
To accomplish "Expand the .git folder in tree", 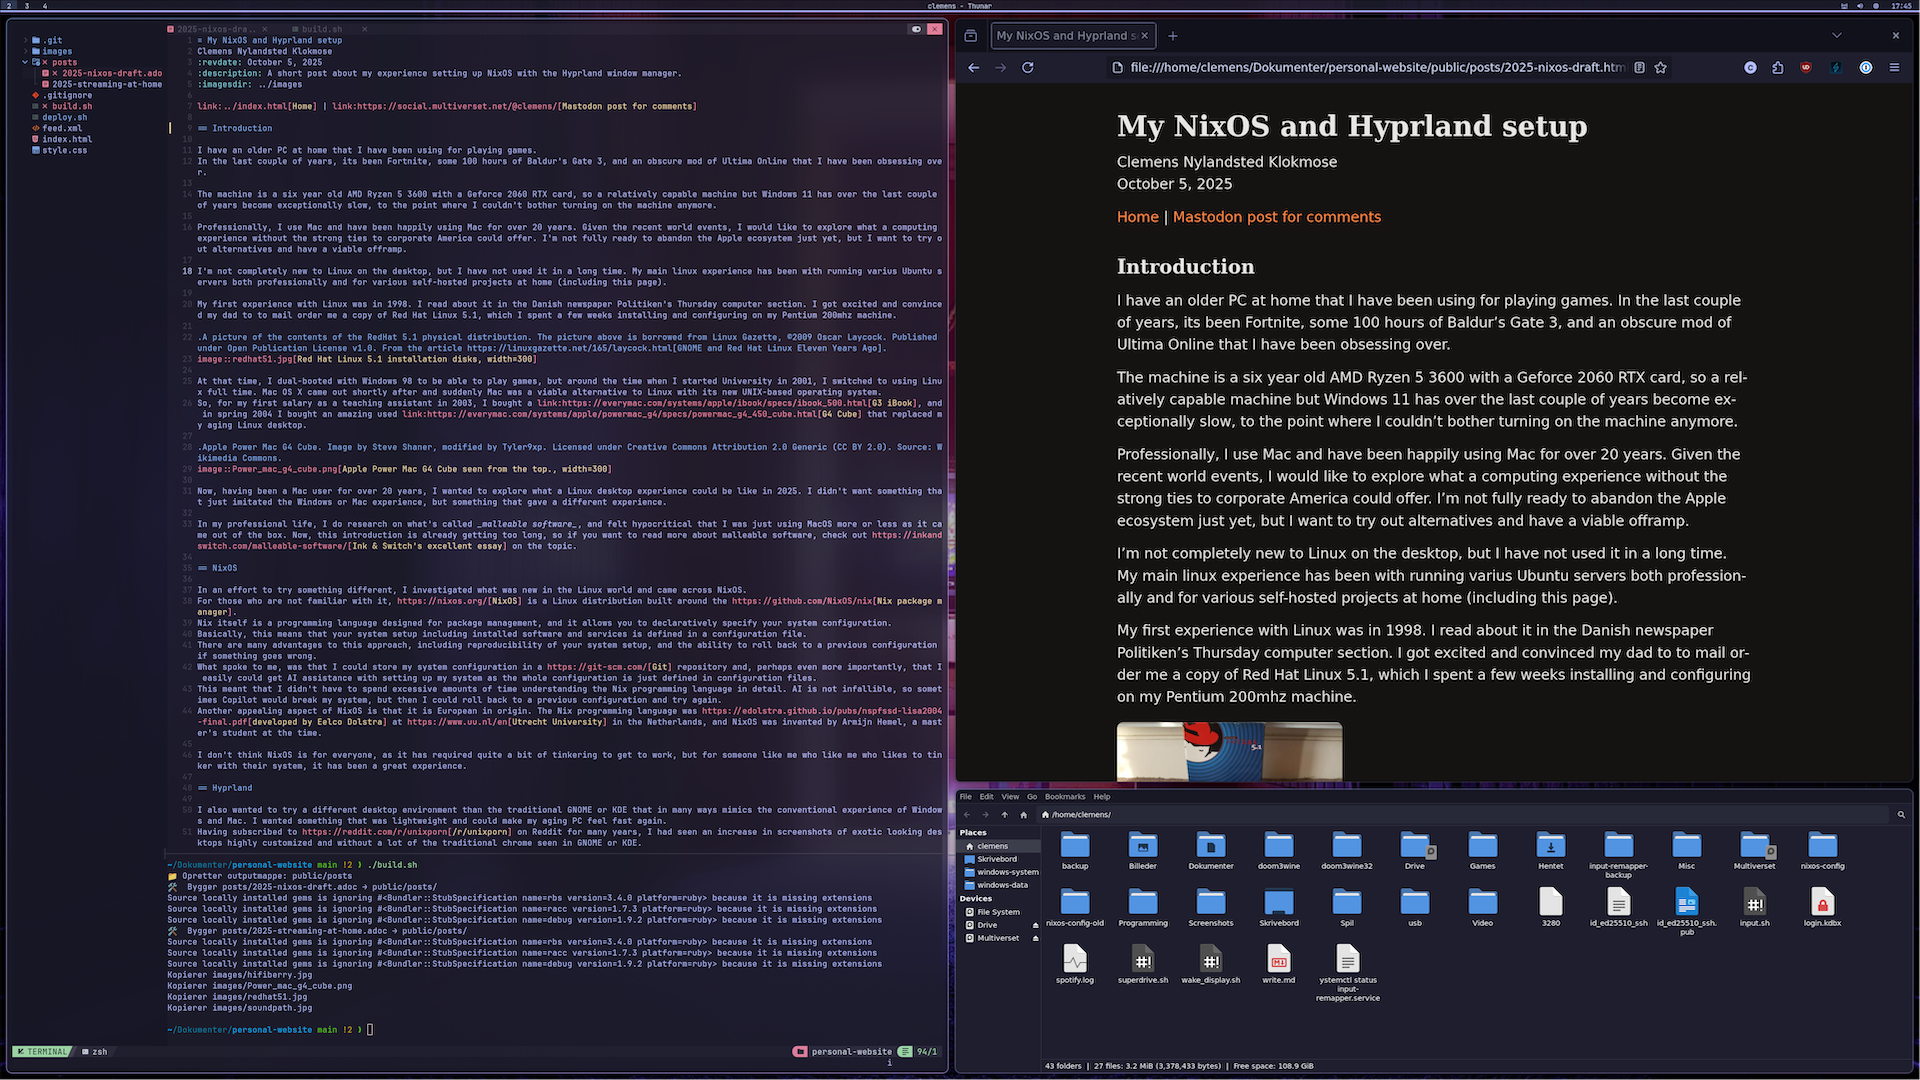I will click(25, 41).
